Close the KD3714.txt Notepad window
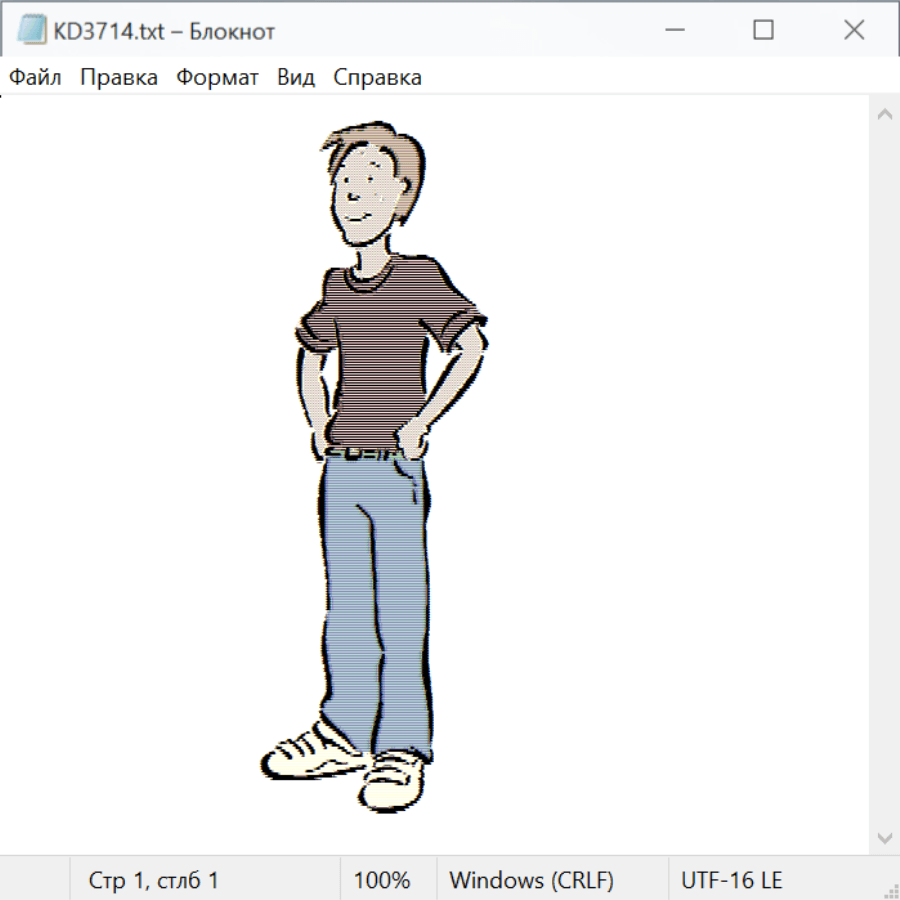Screen dimensions: 900x900 854,30
